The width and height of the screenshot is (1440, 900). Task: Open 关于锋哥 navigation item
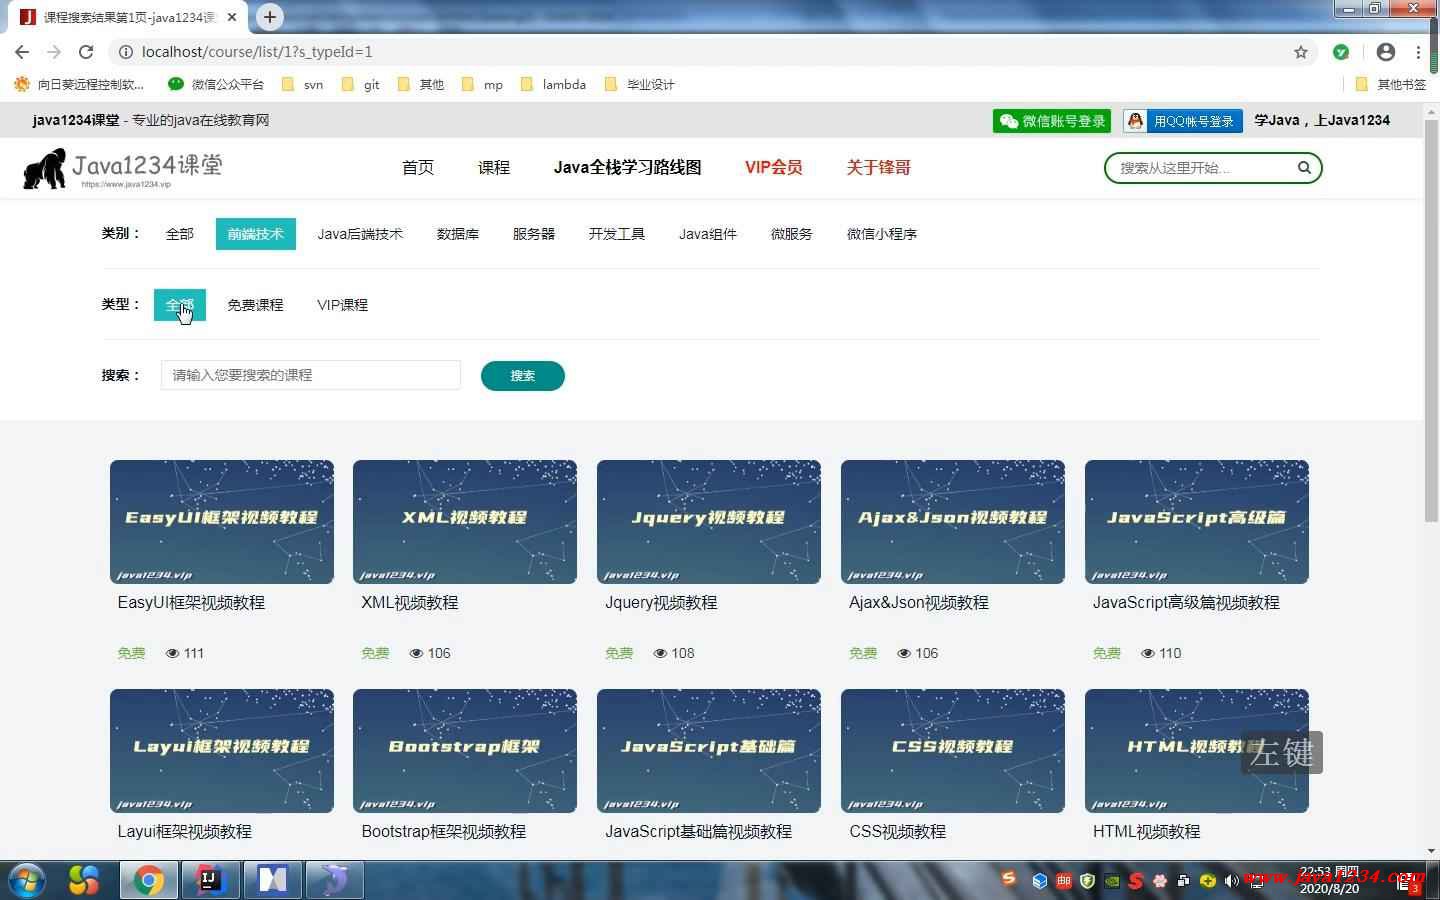point(879,168)
